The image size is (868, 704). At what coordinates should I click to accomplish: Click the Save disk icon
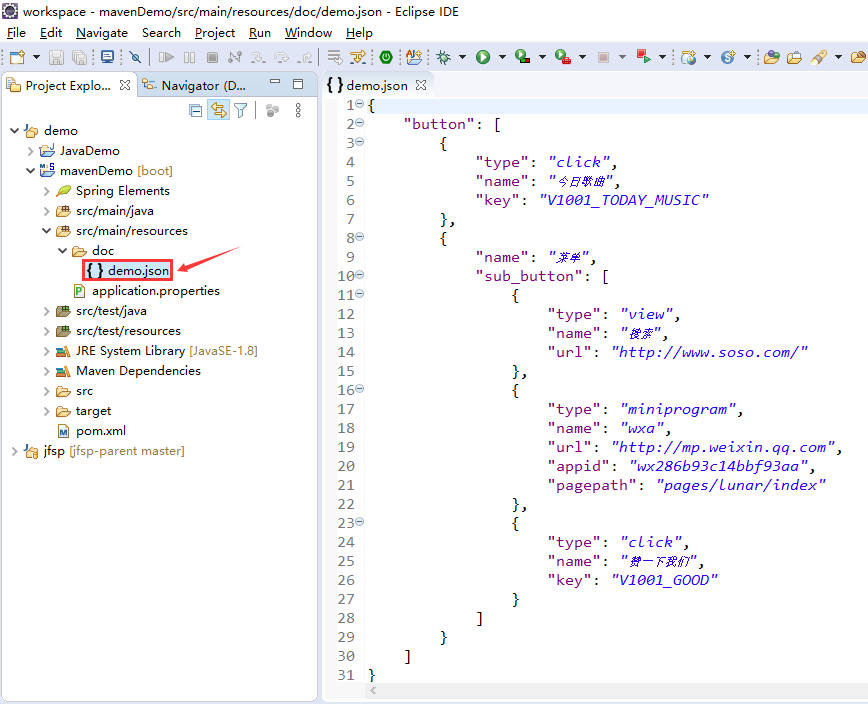[56, 57]
